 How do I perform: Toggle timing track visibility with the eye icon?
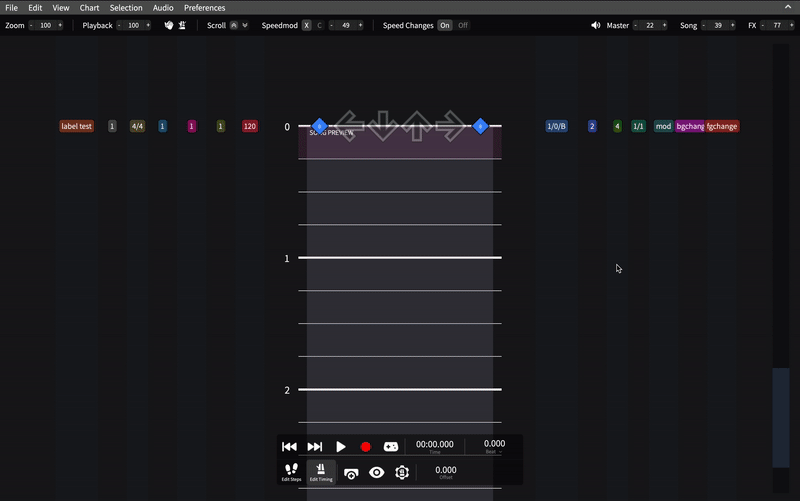377,472
